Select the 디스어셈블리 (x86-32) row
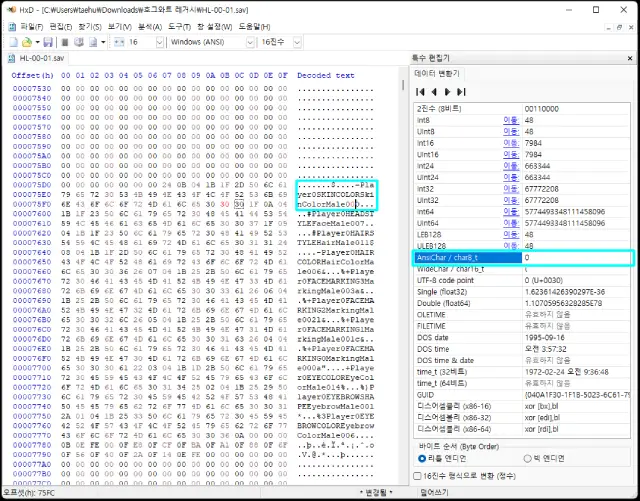The width and height of the screenshot is (640, 501). tap(522, 418)
